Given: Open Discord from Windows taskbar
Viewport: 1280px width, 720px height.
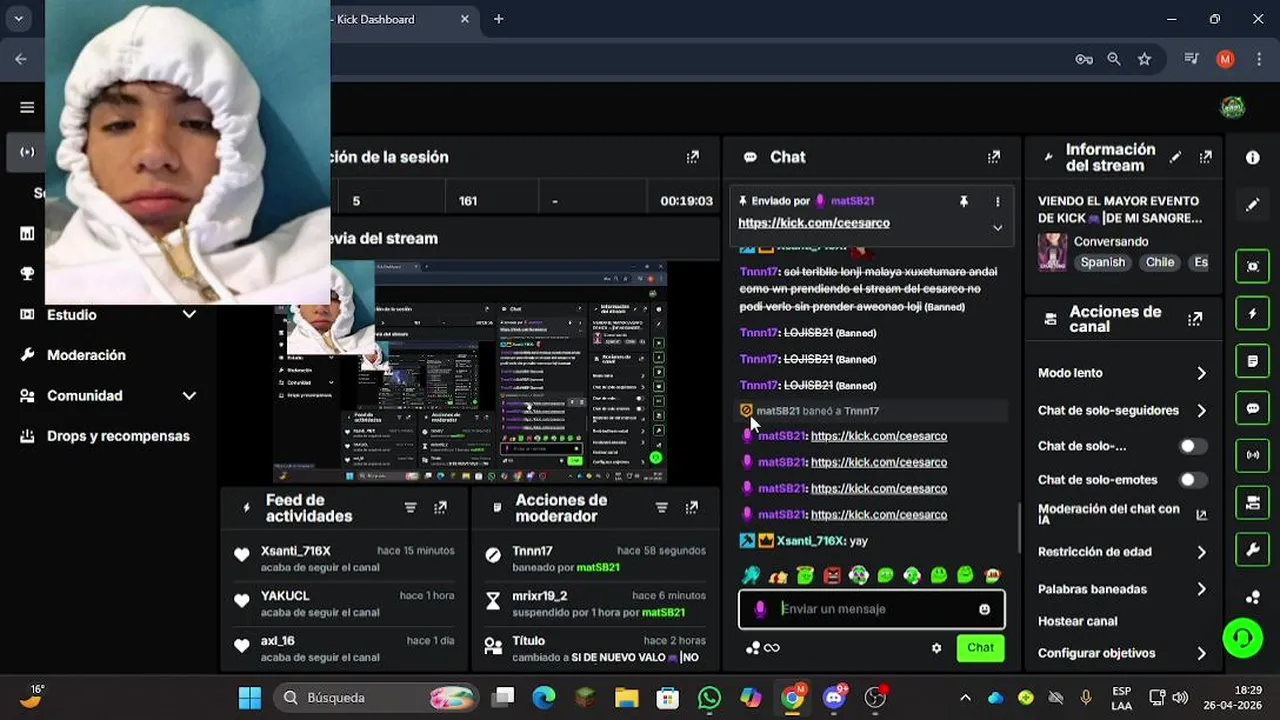Looking at the screenshot, I should [x=835, y=698].
